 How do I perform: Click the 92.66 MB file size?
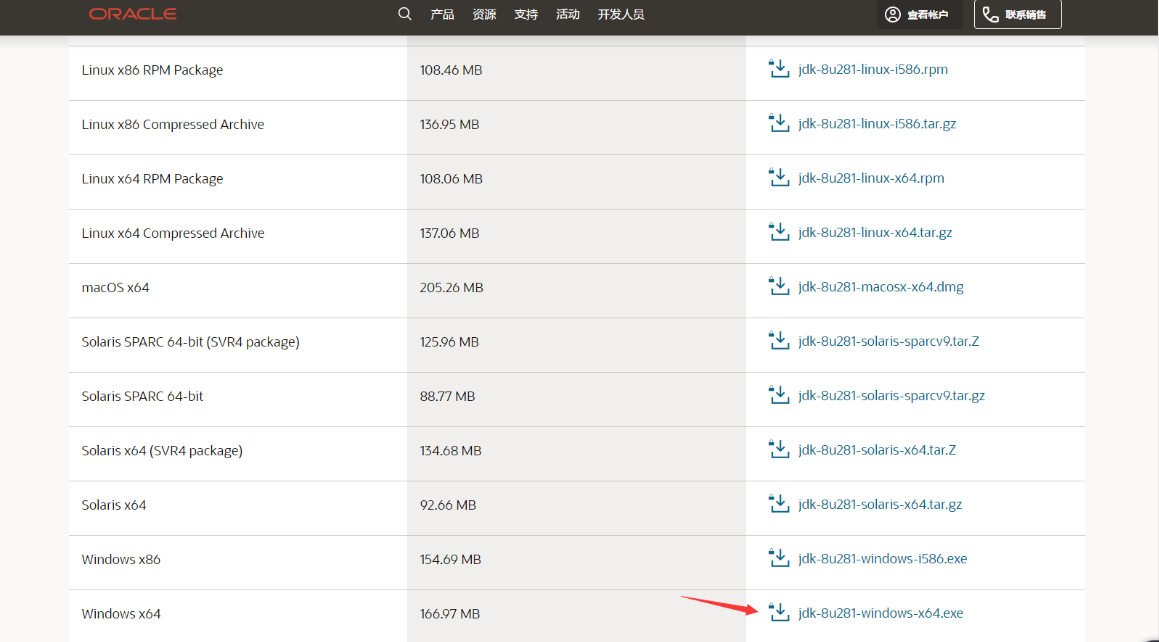pos(448,505)
